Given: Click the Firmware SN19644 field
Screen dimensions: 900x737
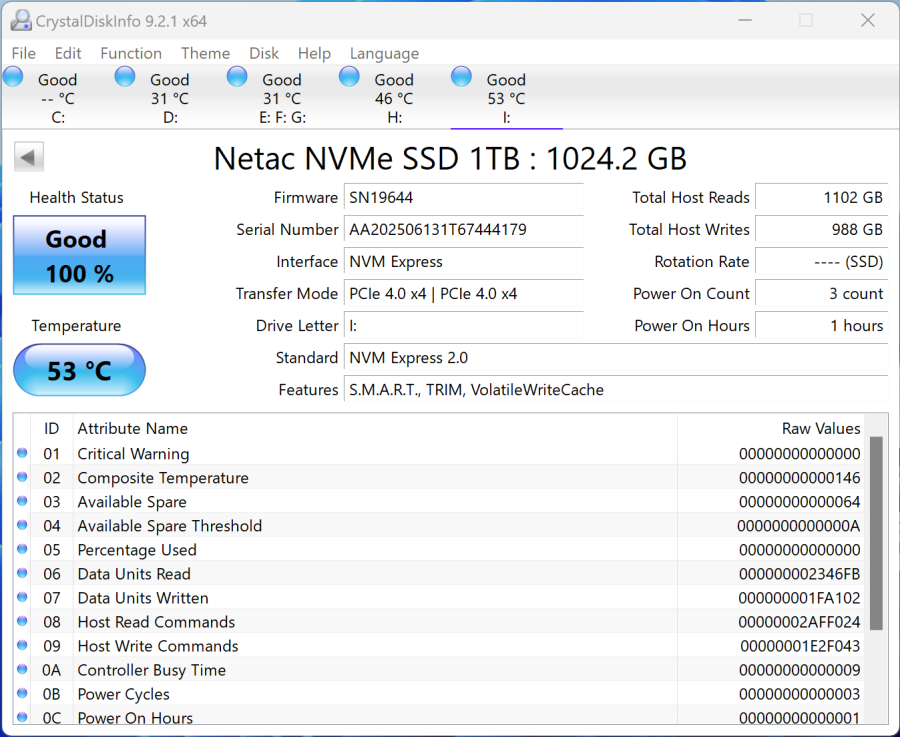Looking at the screenshot, I should click(x=463, y=198).
